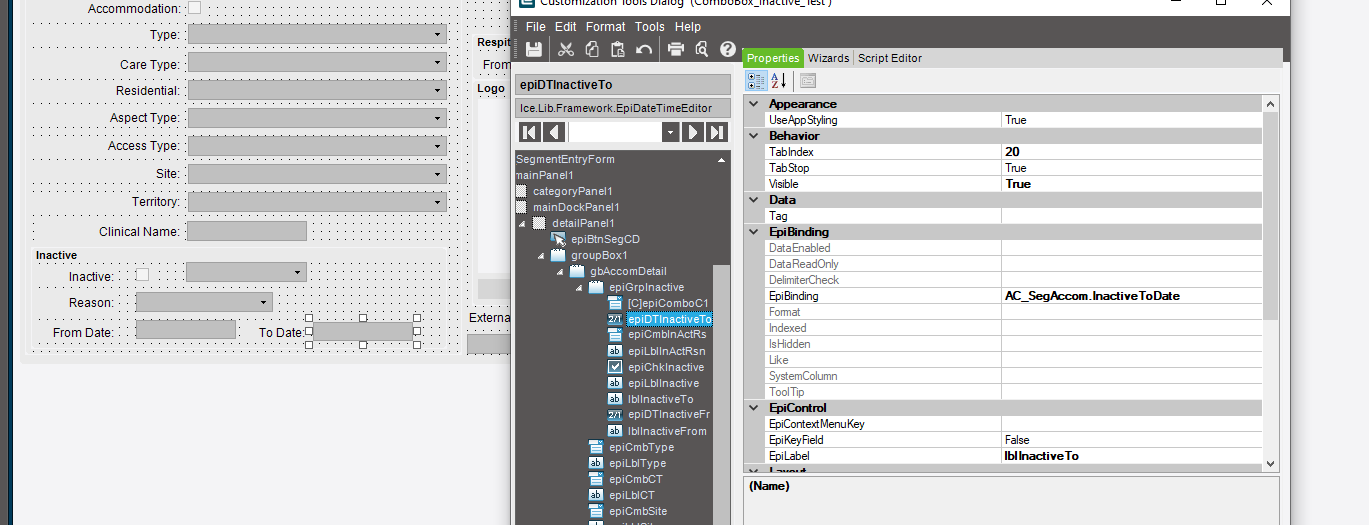This screenshot has width=1369, height=525.
Task: Select [C]epiComboC1 node in tree
Action: click(668, 303)
